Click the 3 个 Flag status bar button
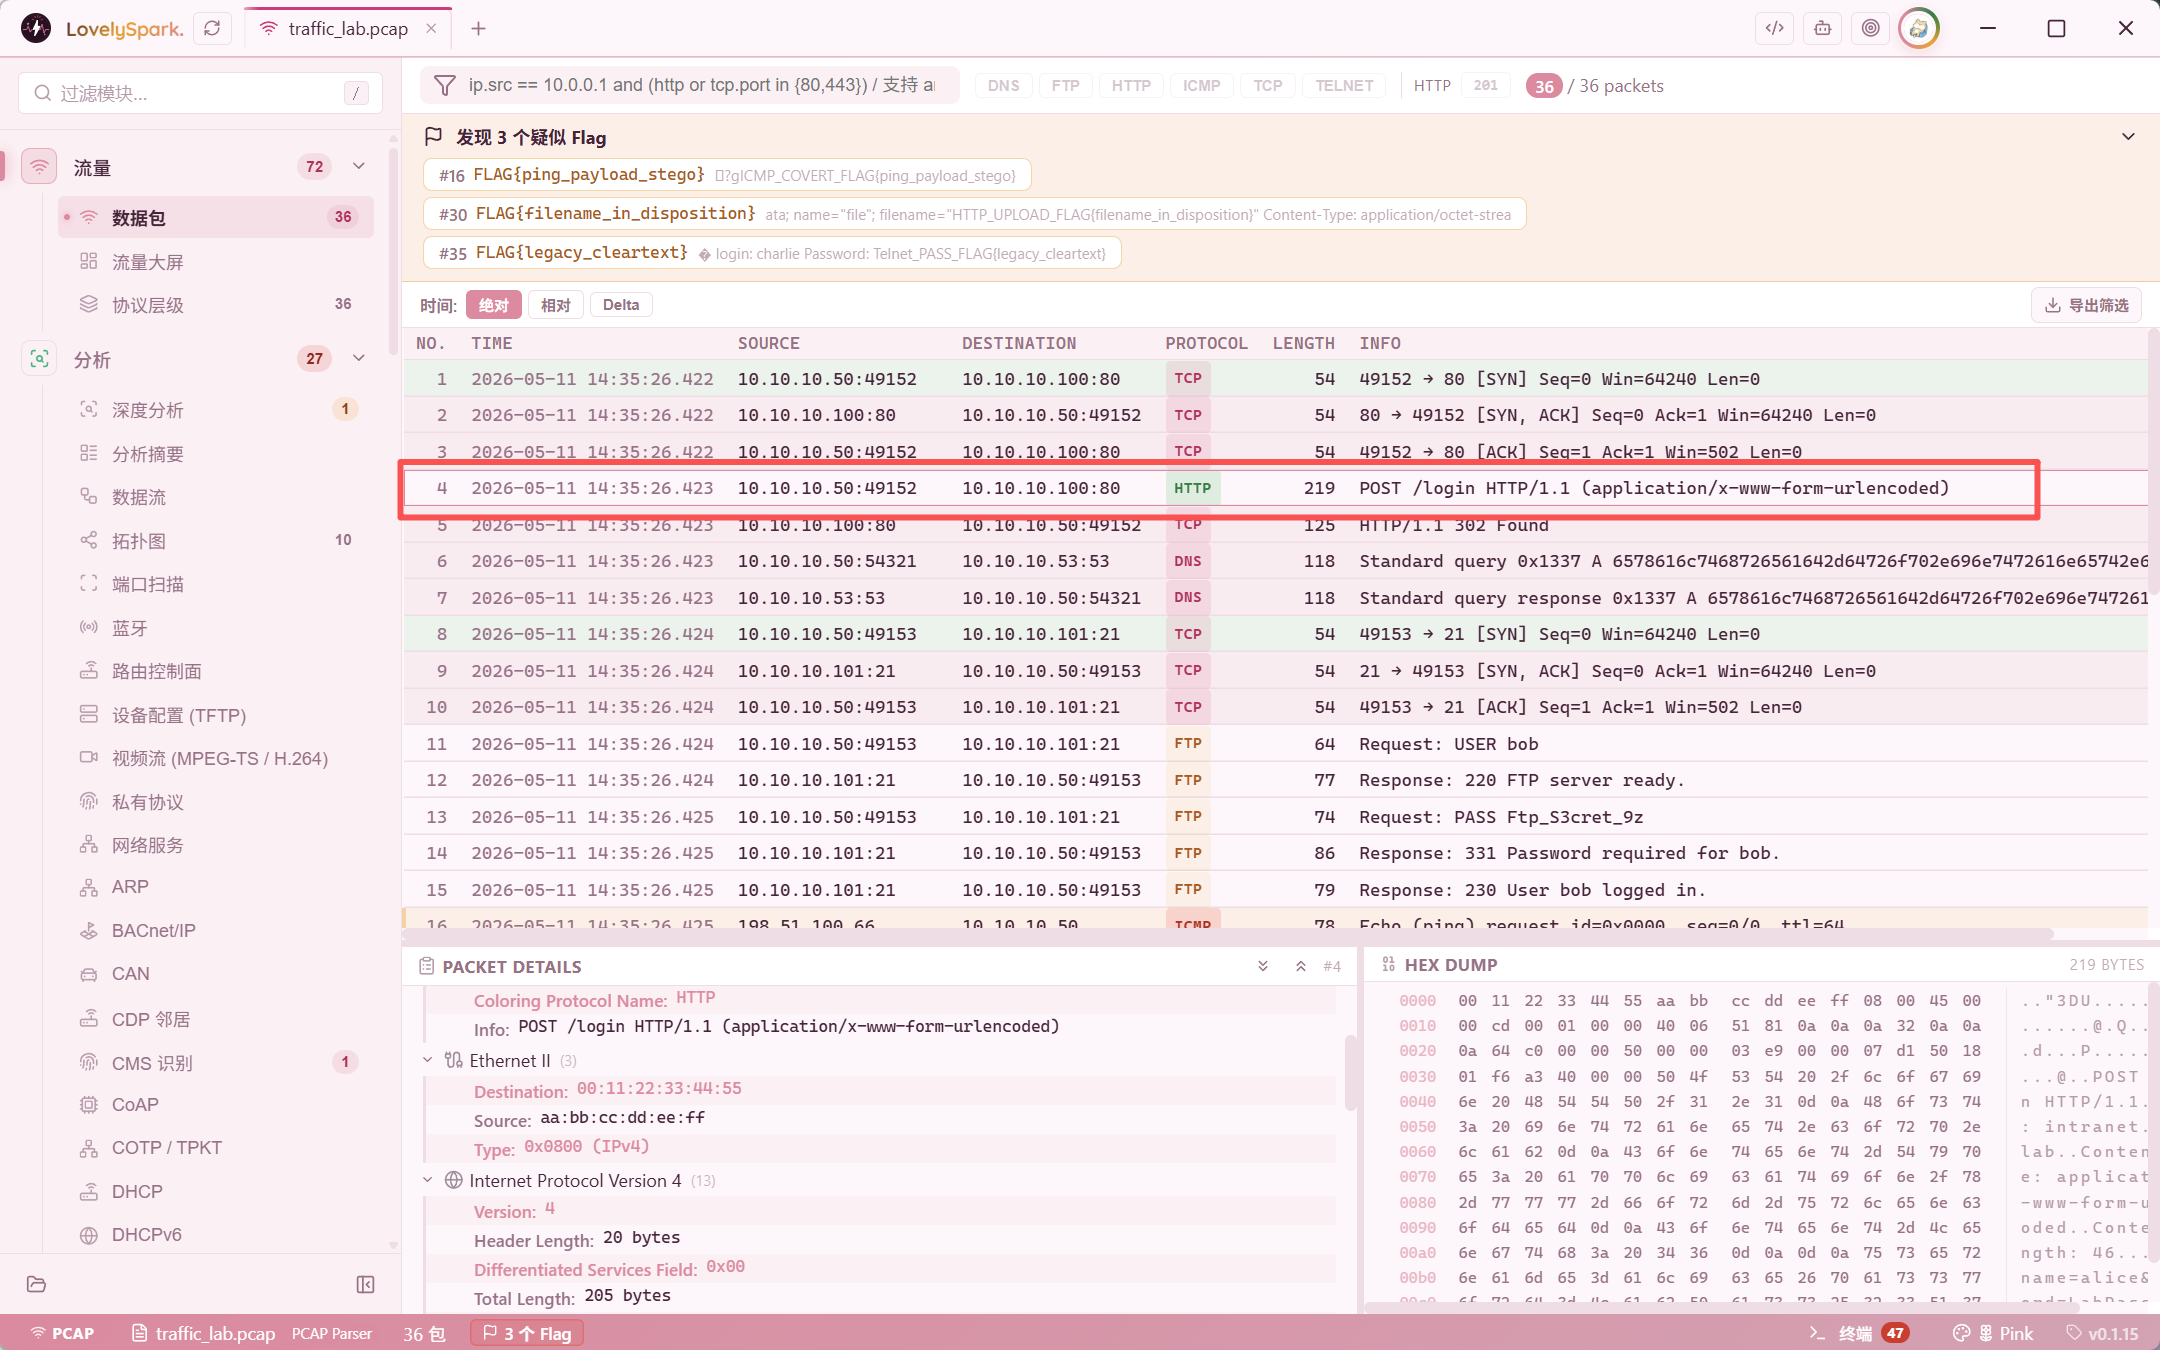Image resolution: width=2160 pixels, height=1350 pixels. point(527,1333)
